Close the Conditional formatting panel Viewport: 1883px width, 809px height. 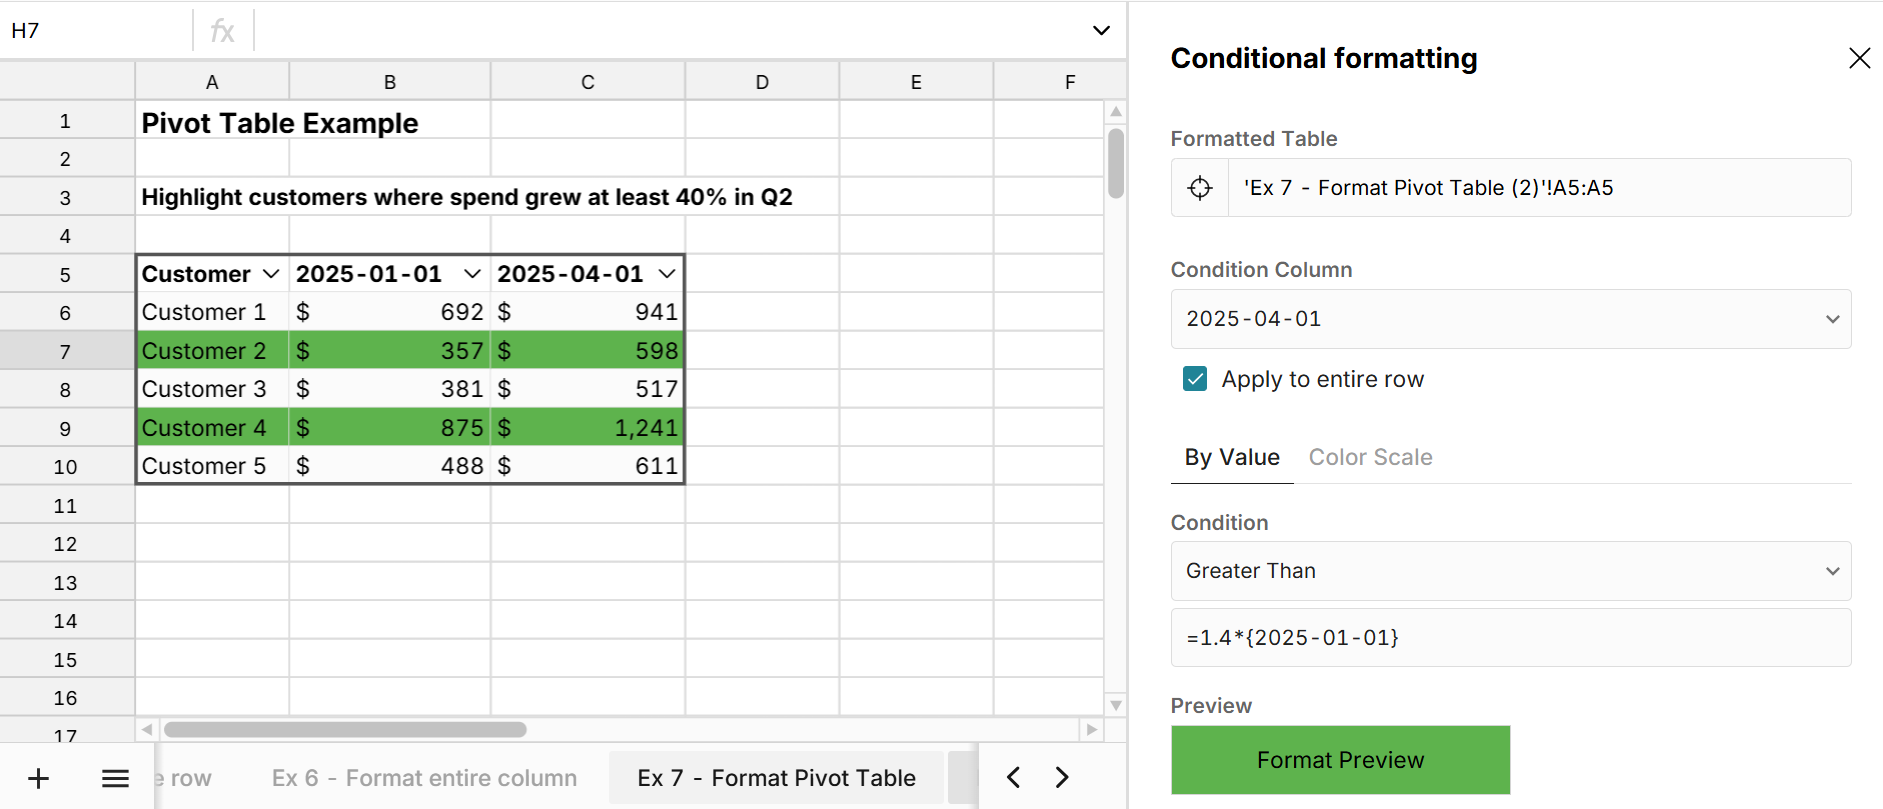[x=1859, y=58]
